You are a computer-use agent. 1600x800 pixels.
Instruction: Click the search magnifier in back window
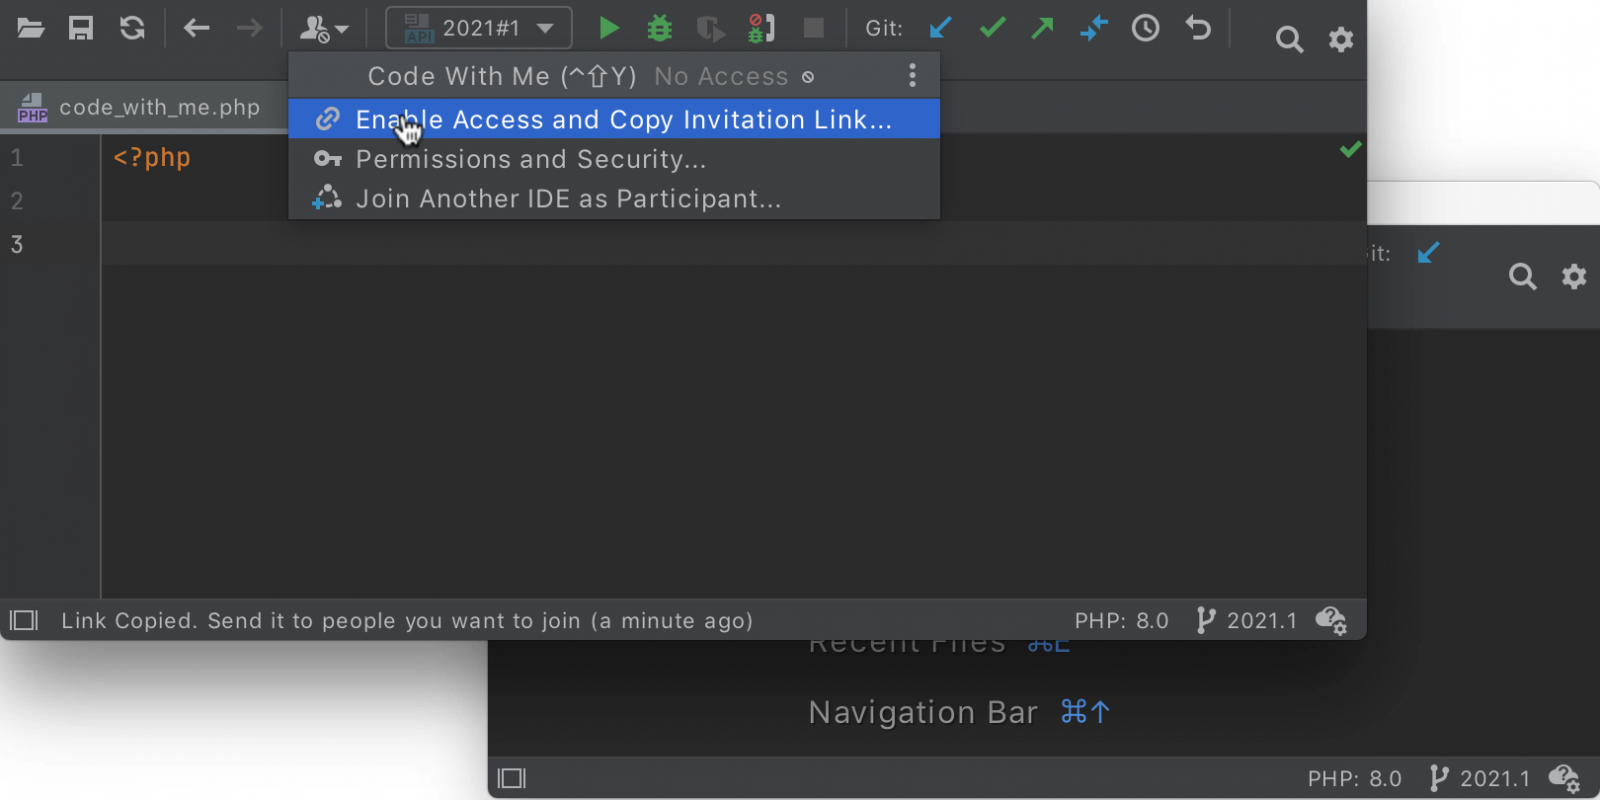(x=1522, y=276)
